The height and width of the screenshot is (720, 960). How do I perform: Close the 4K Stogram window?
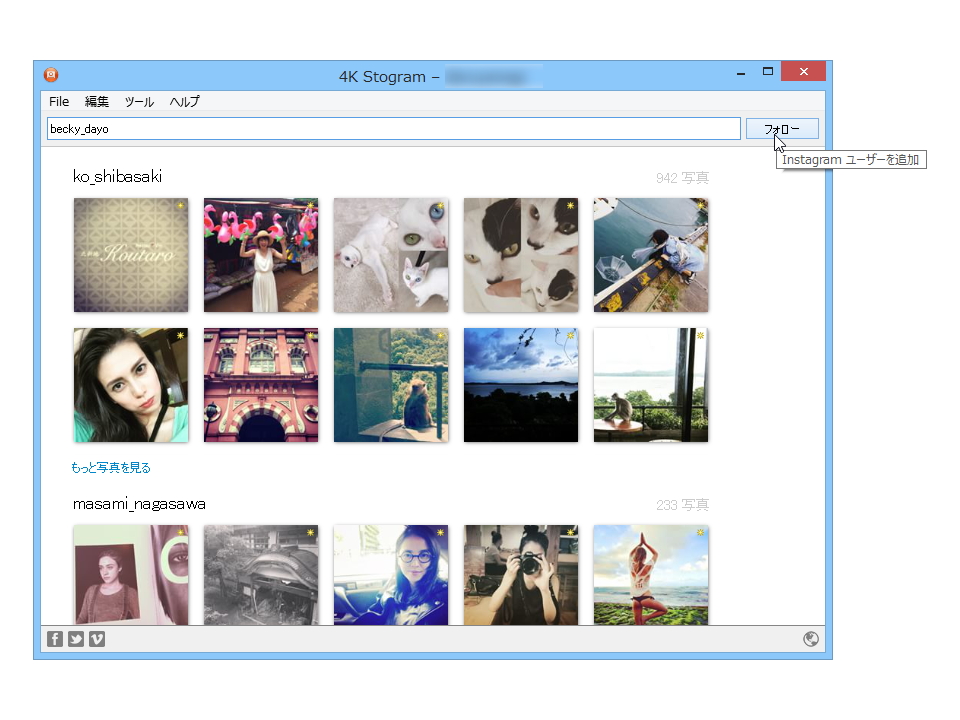click(x=804, y=72)
